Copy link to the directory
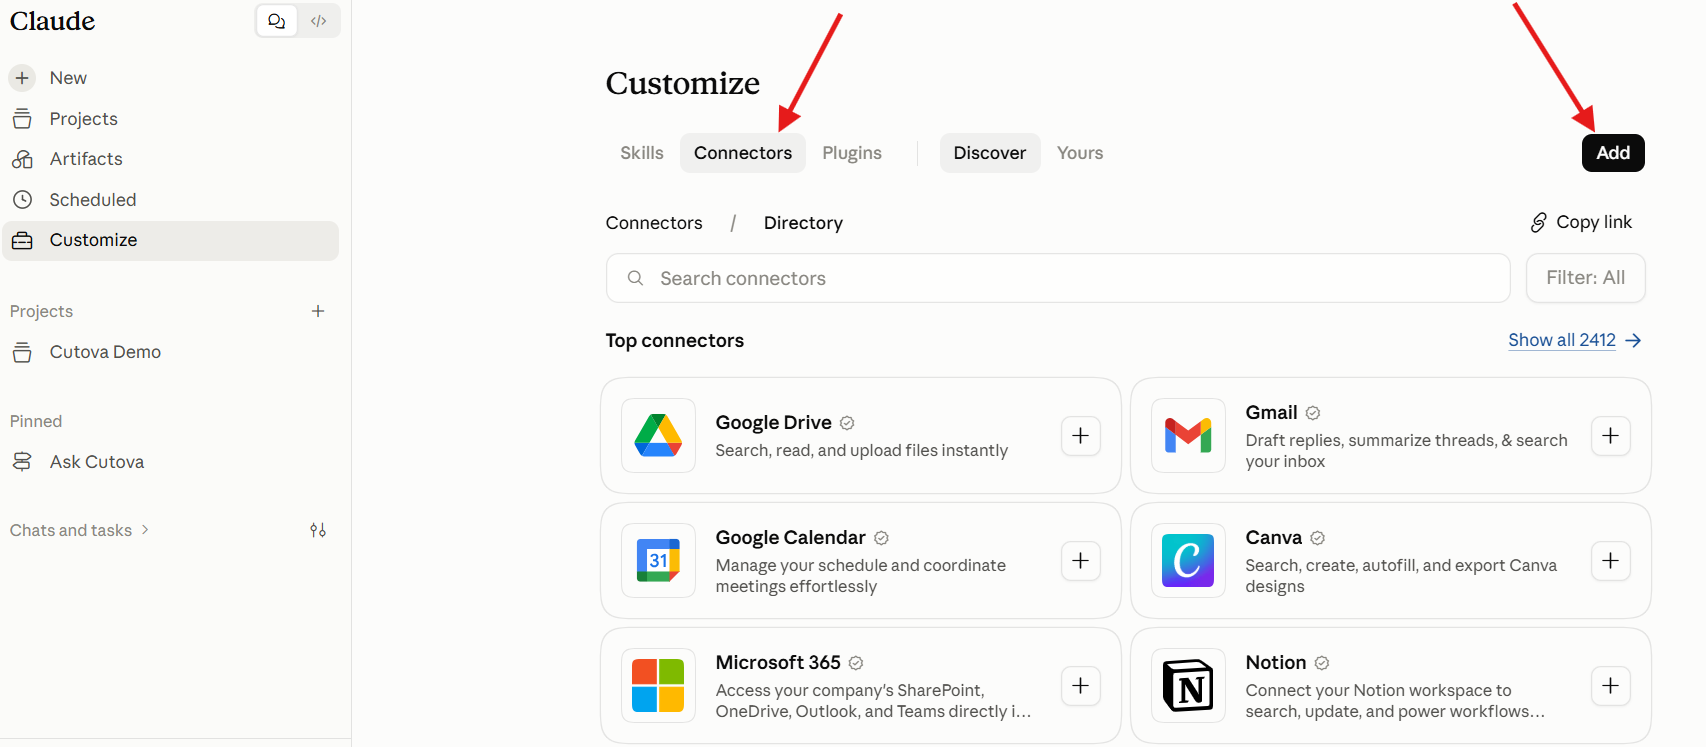Screen dimensions: 1706x747 pos(1581,222)
